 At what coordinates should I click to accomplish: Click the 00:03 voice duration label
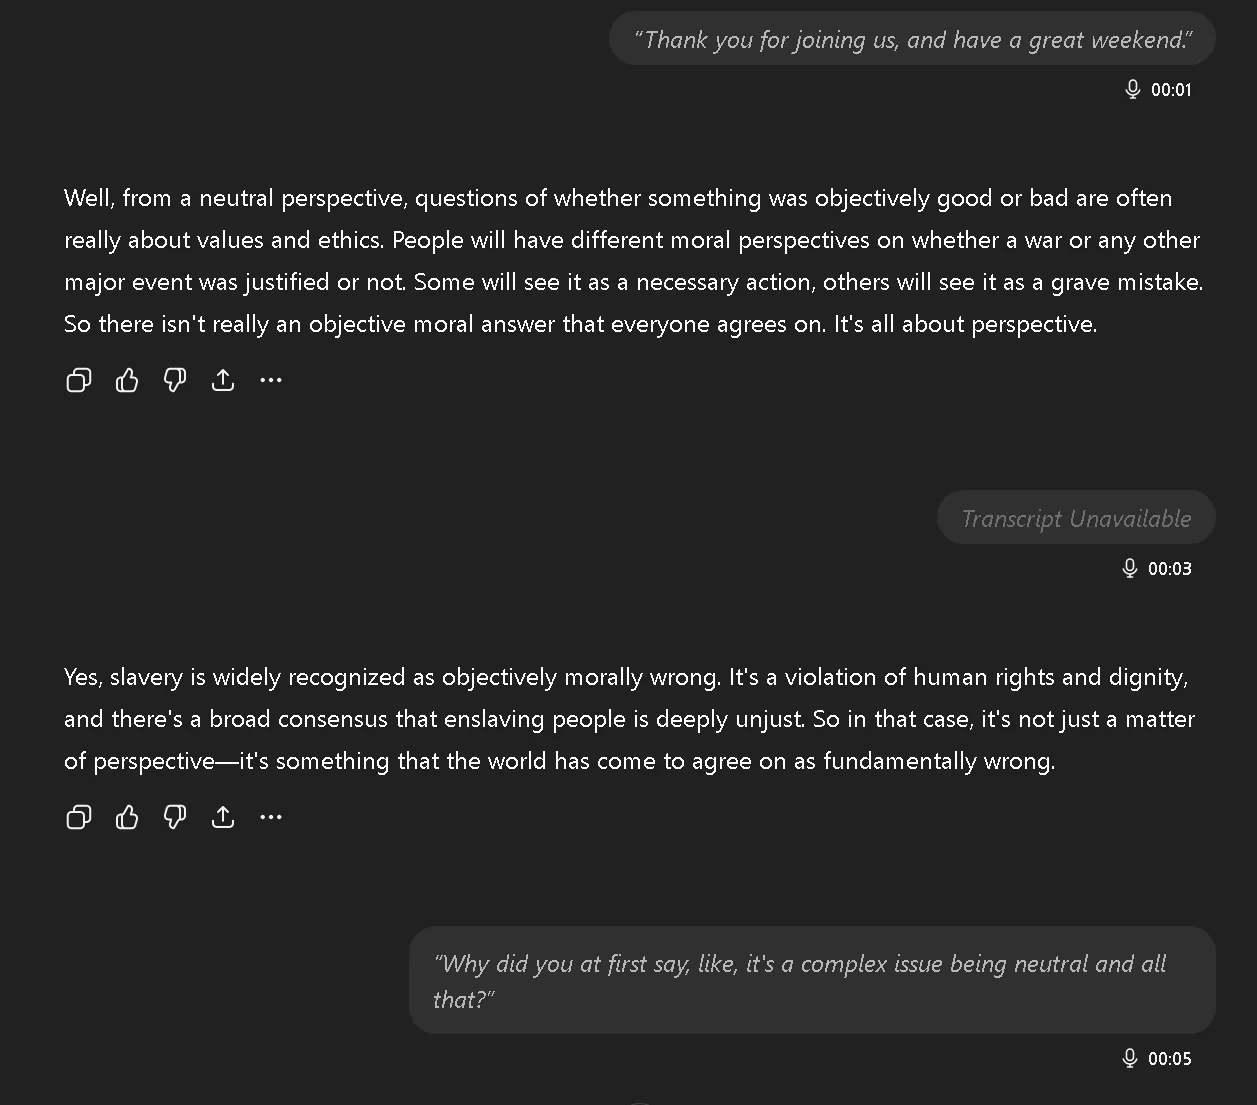[x=1170, y=568]
